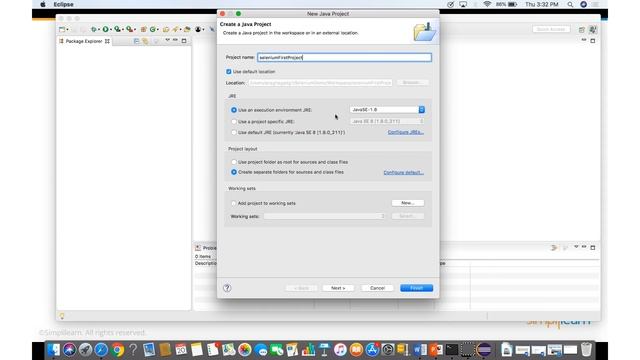Click into the Project name text field
This screenshot has height=360, width=640.
344,58
